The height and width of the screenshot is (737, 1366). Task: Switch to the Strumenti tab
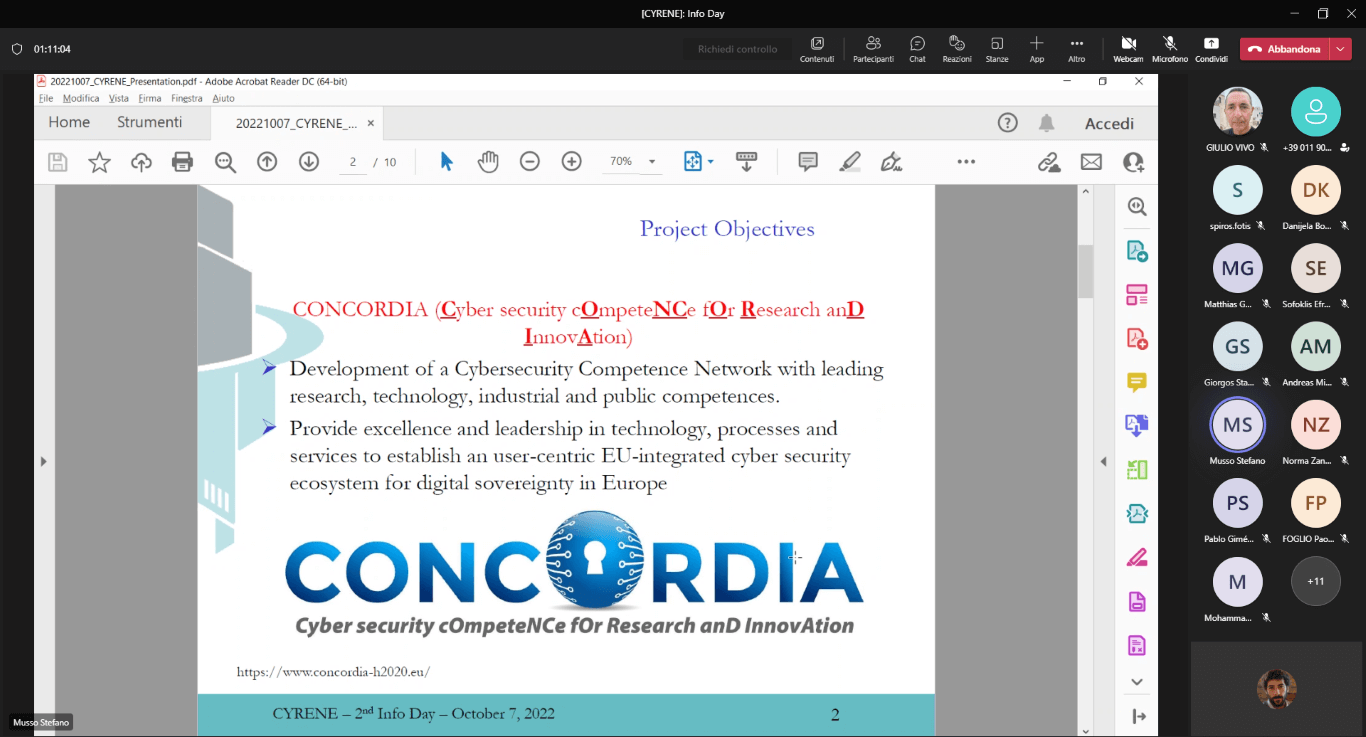pyautogui.click(x=150, y=123)
